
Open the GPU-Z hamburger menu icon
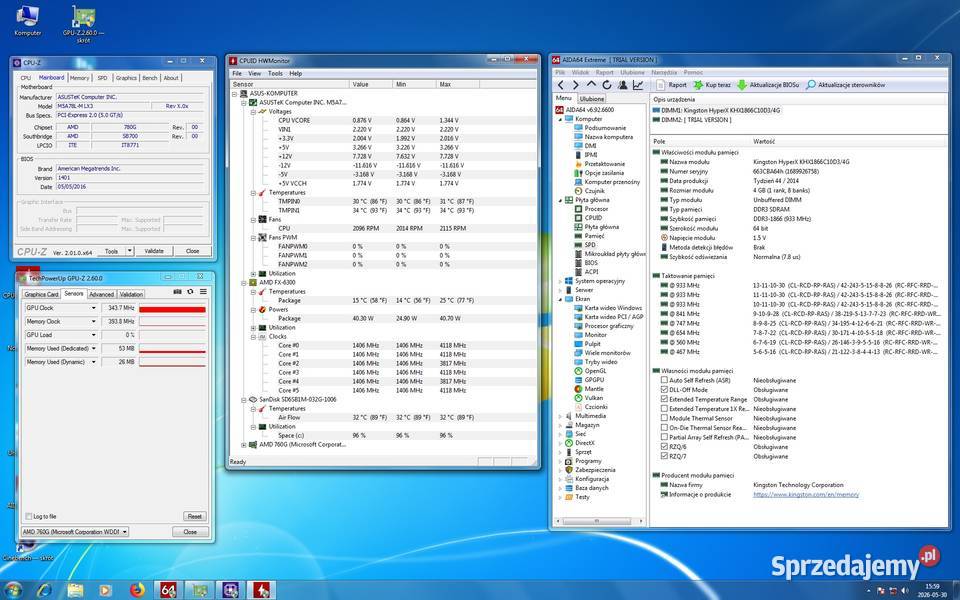(x=203, y=292)
